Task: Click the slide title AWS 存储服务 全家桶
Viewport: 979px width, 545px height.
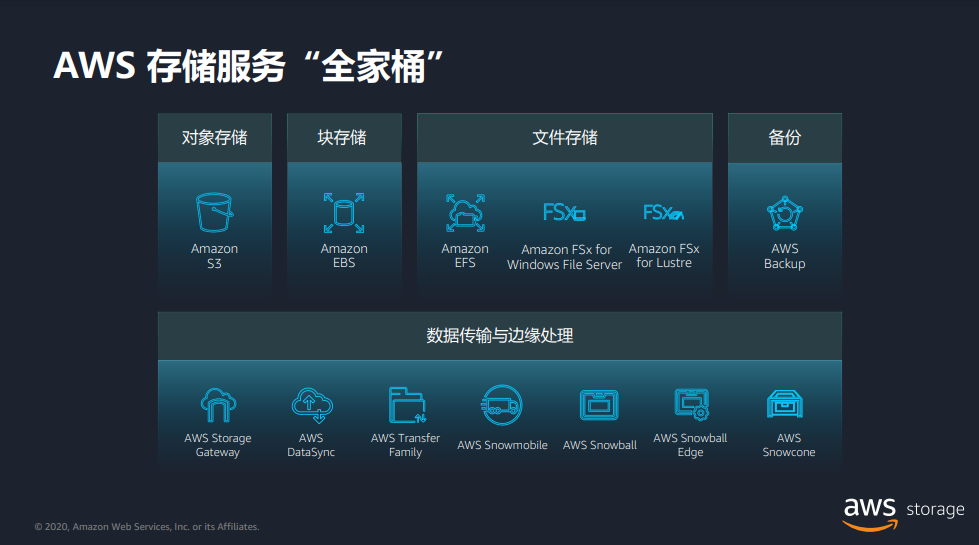Action: tap(248, 66)
